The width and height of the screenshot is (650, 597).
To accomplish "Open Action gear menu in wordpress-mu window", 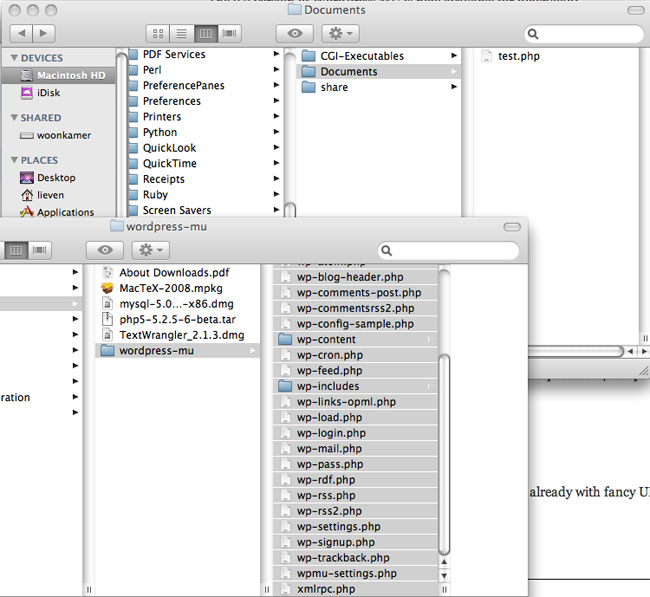I will [150, 250].
